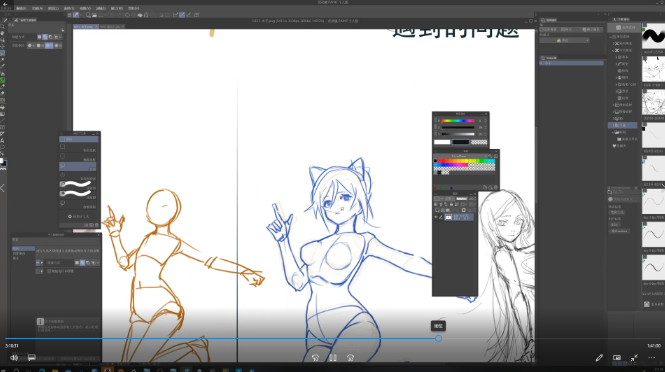The width and height of the screenshot is (665, 372).
Task: Open the third menu bar item
Action: pyautogui.click(x=53, y=8)
